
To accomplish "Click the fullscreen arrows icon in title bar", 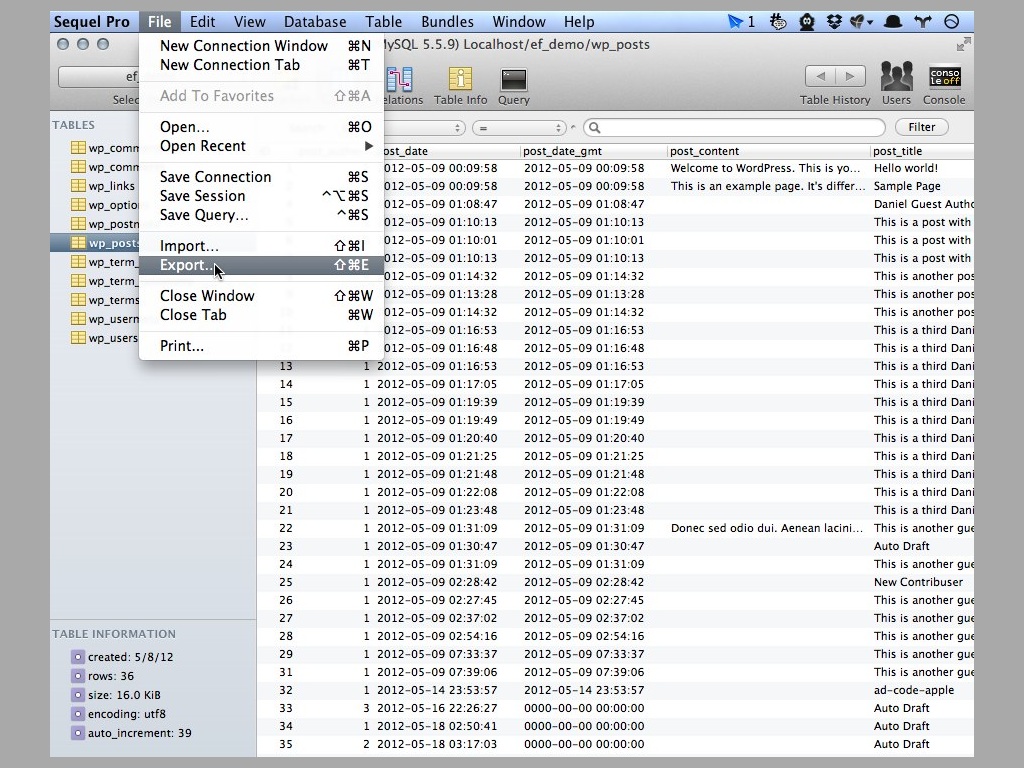I will [963, 44].
